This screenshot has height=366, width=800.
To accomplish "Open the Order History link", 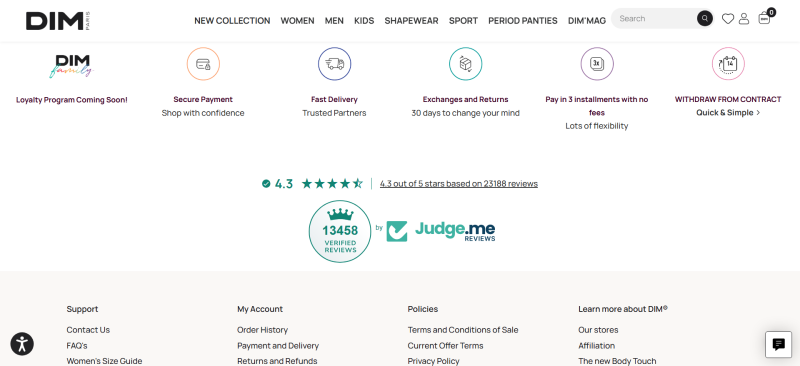I will click(262, 330).
